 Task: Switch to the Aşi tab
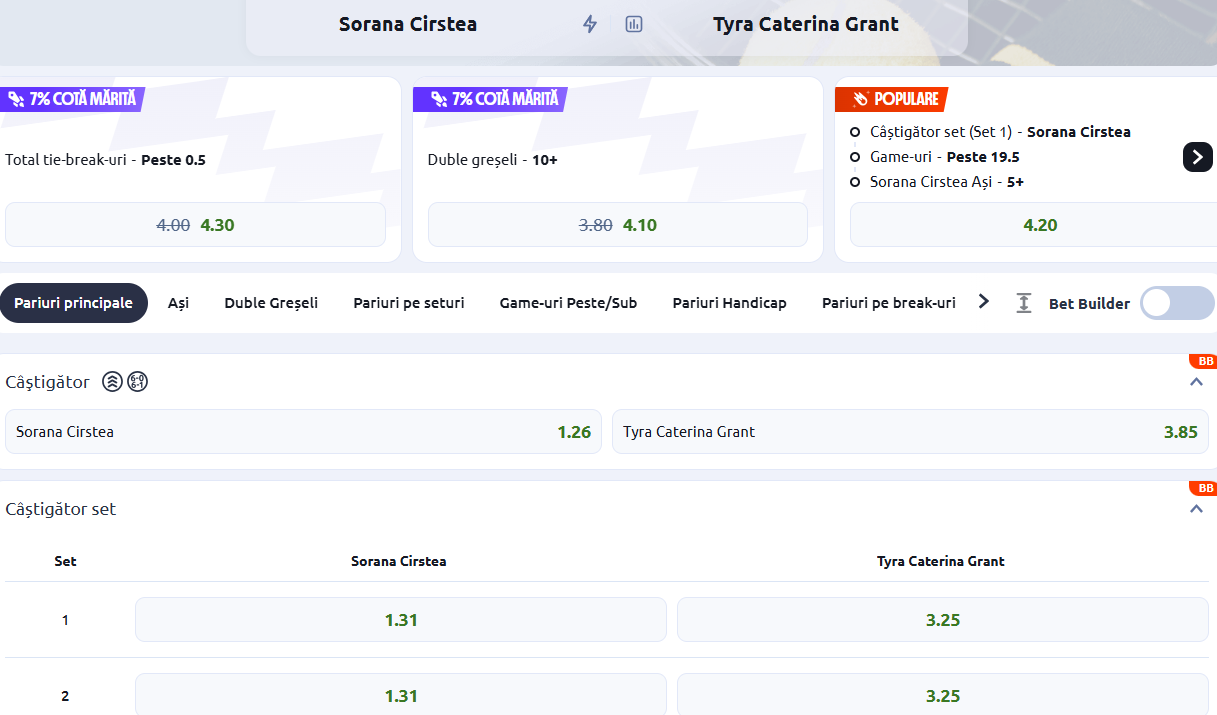pos(179,302)
